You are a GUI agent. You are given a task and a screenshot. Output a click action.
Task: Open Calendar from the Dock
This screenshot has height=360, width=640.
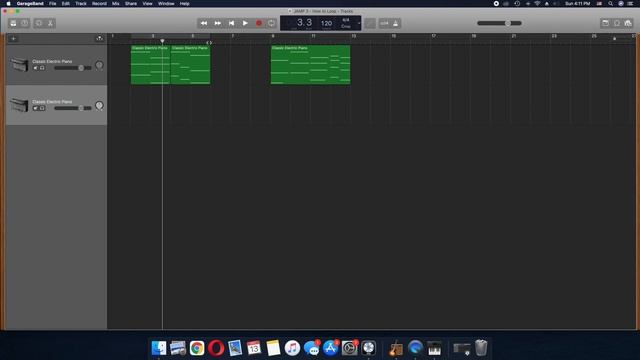point(254,348)
